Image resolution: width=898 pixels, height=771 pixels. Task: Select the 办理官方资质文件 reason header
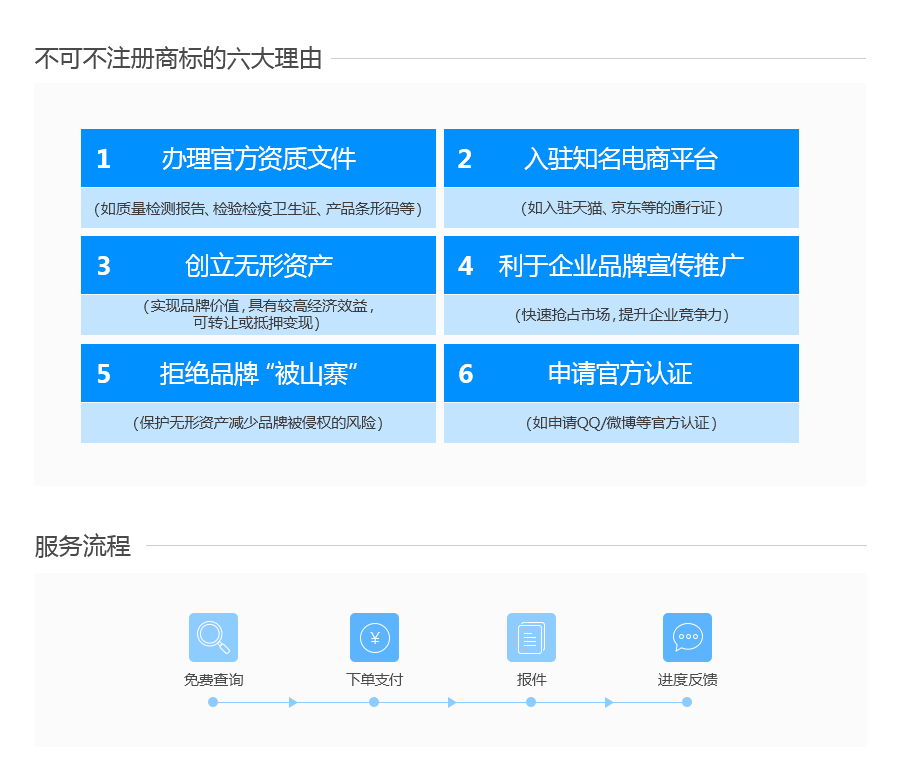click(x=258, y=158)
